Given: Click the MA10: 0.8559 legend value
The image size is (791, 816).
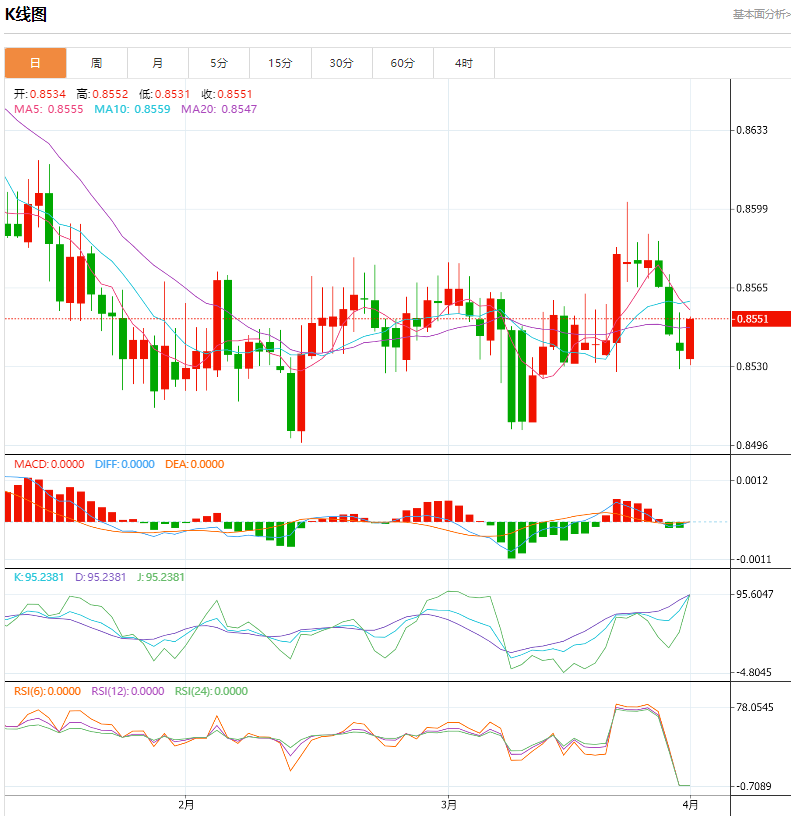Looking at the screenshot, I should tap(132, 109).
